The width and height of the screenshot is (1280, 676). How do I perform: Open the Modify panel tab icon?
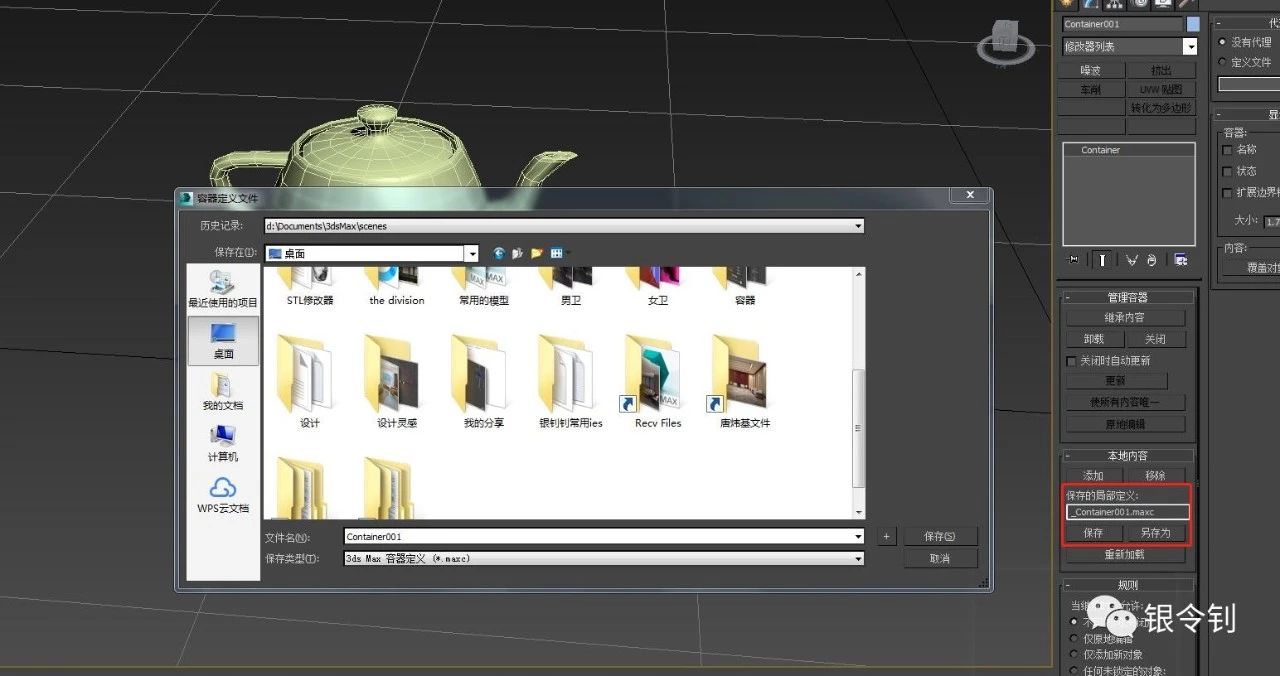[1091, 4]
